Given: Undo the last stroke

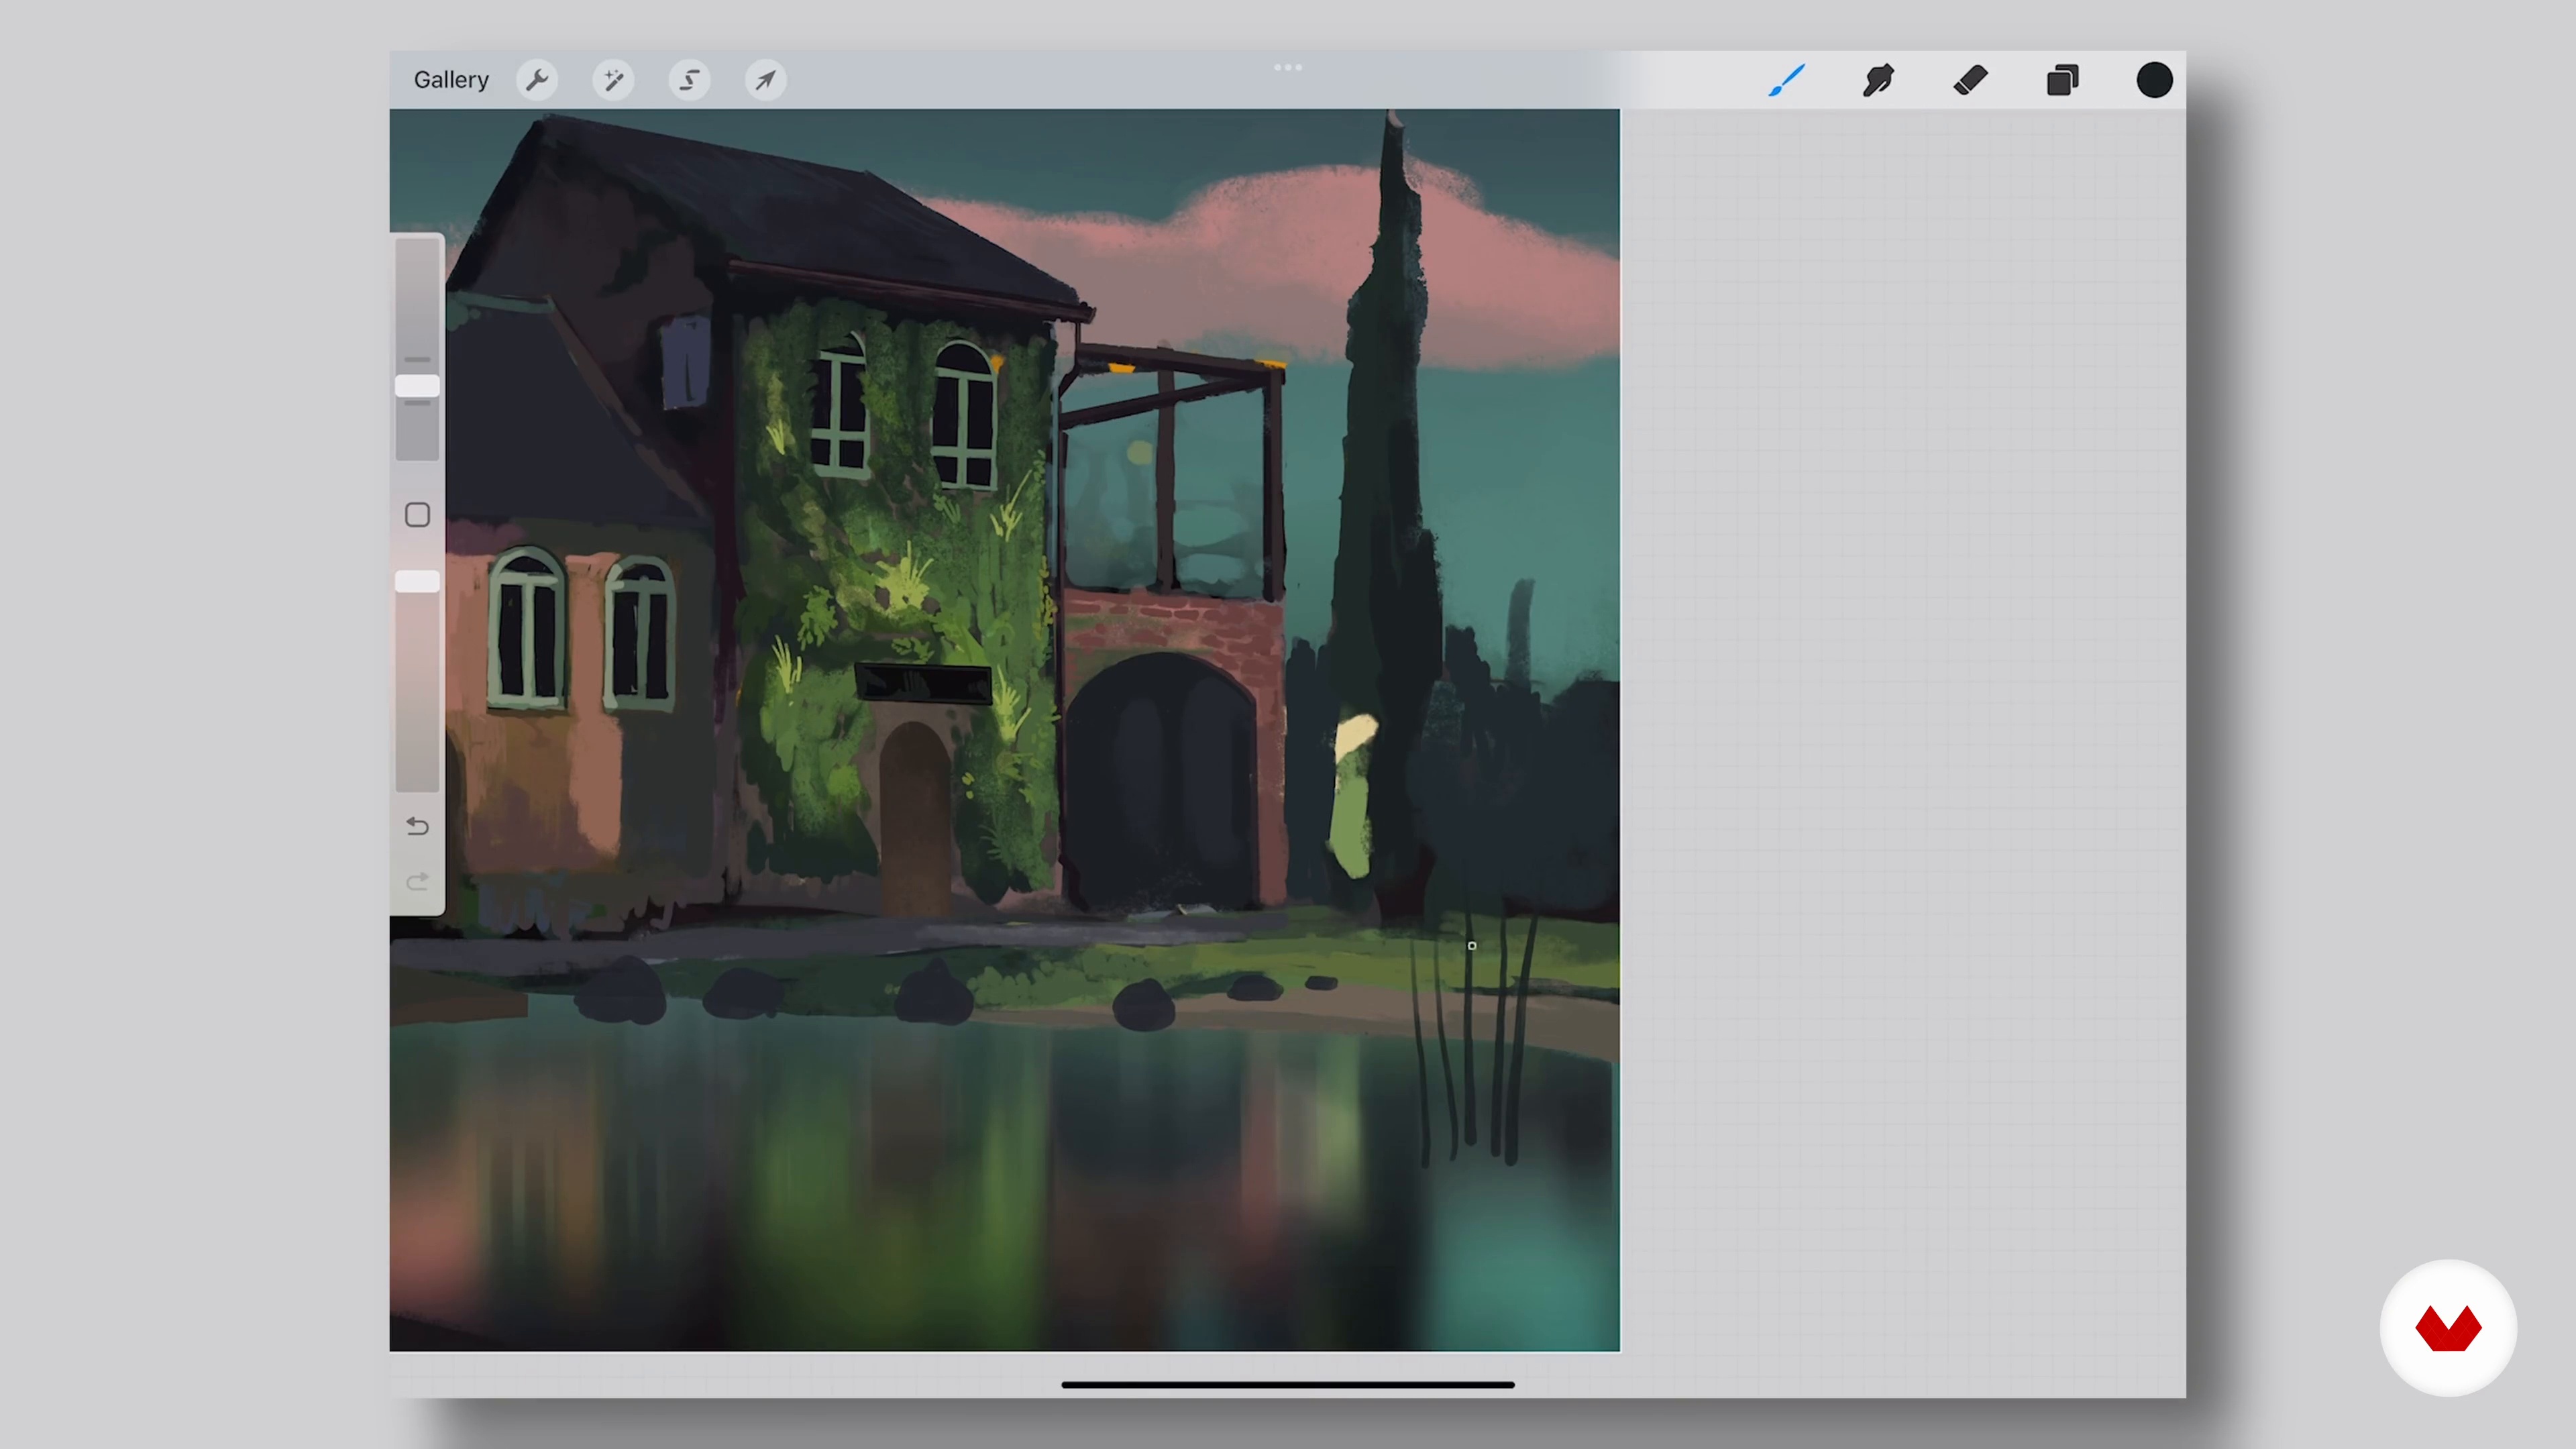Looking at the screenshot, I should 417,826.
